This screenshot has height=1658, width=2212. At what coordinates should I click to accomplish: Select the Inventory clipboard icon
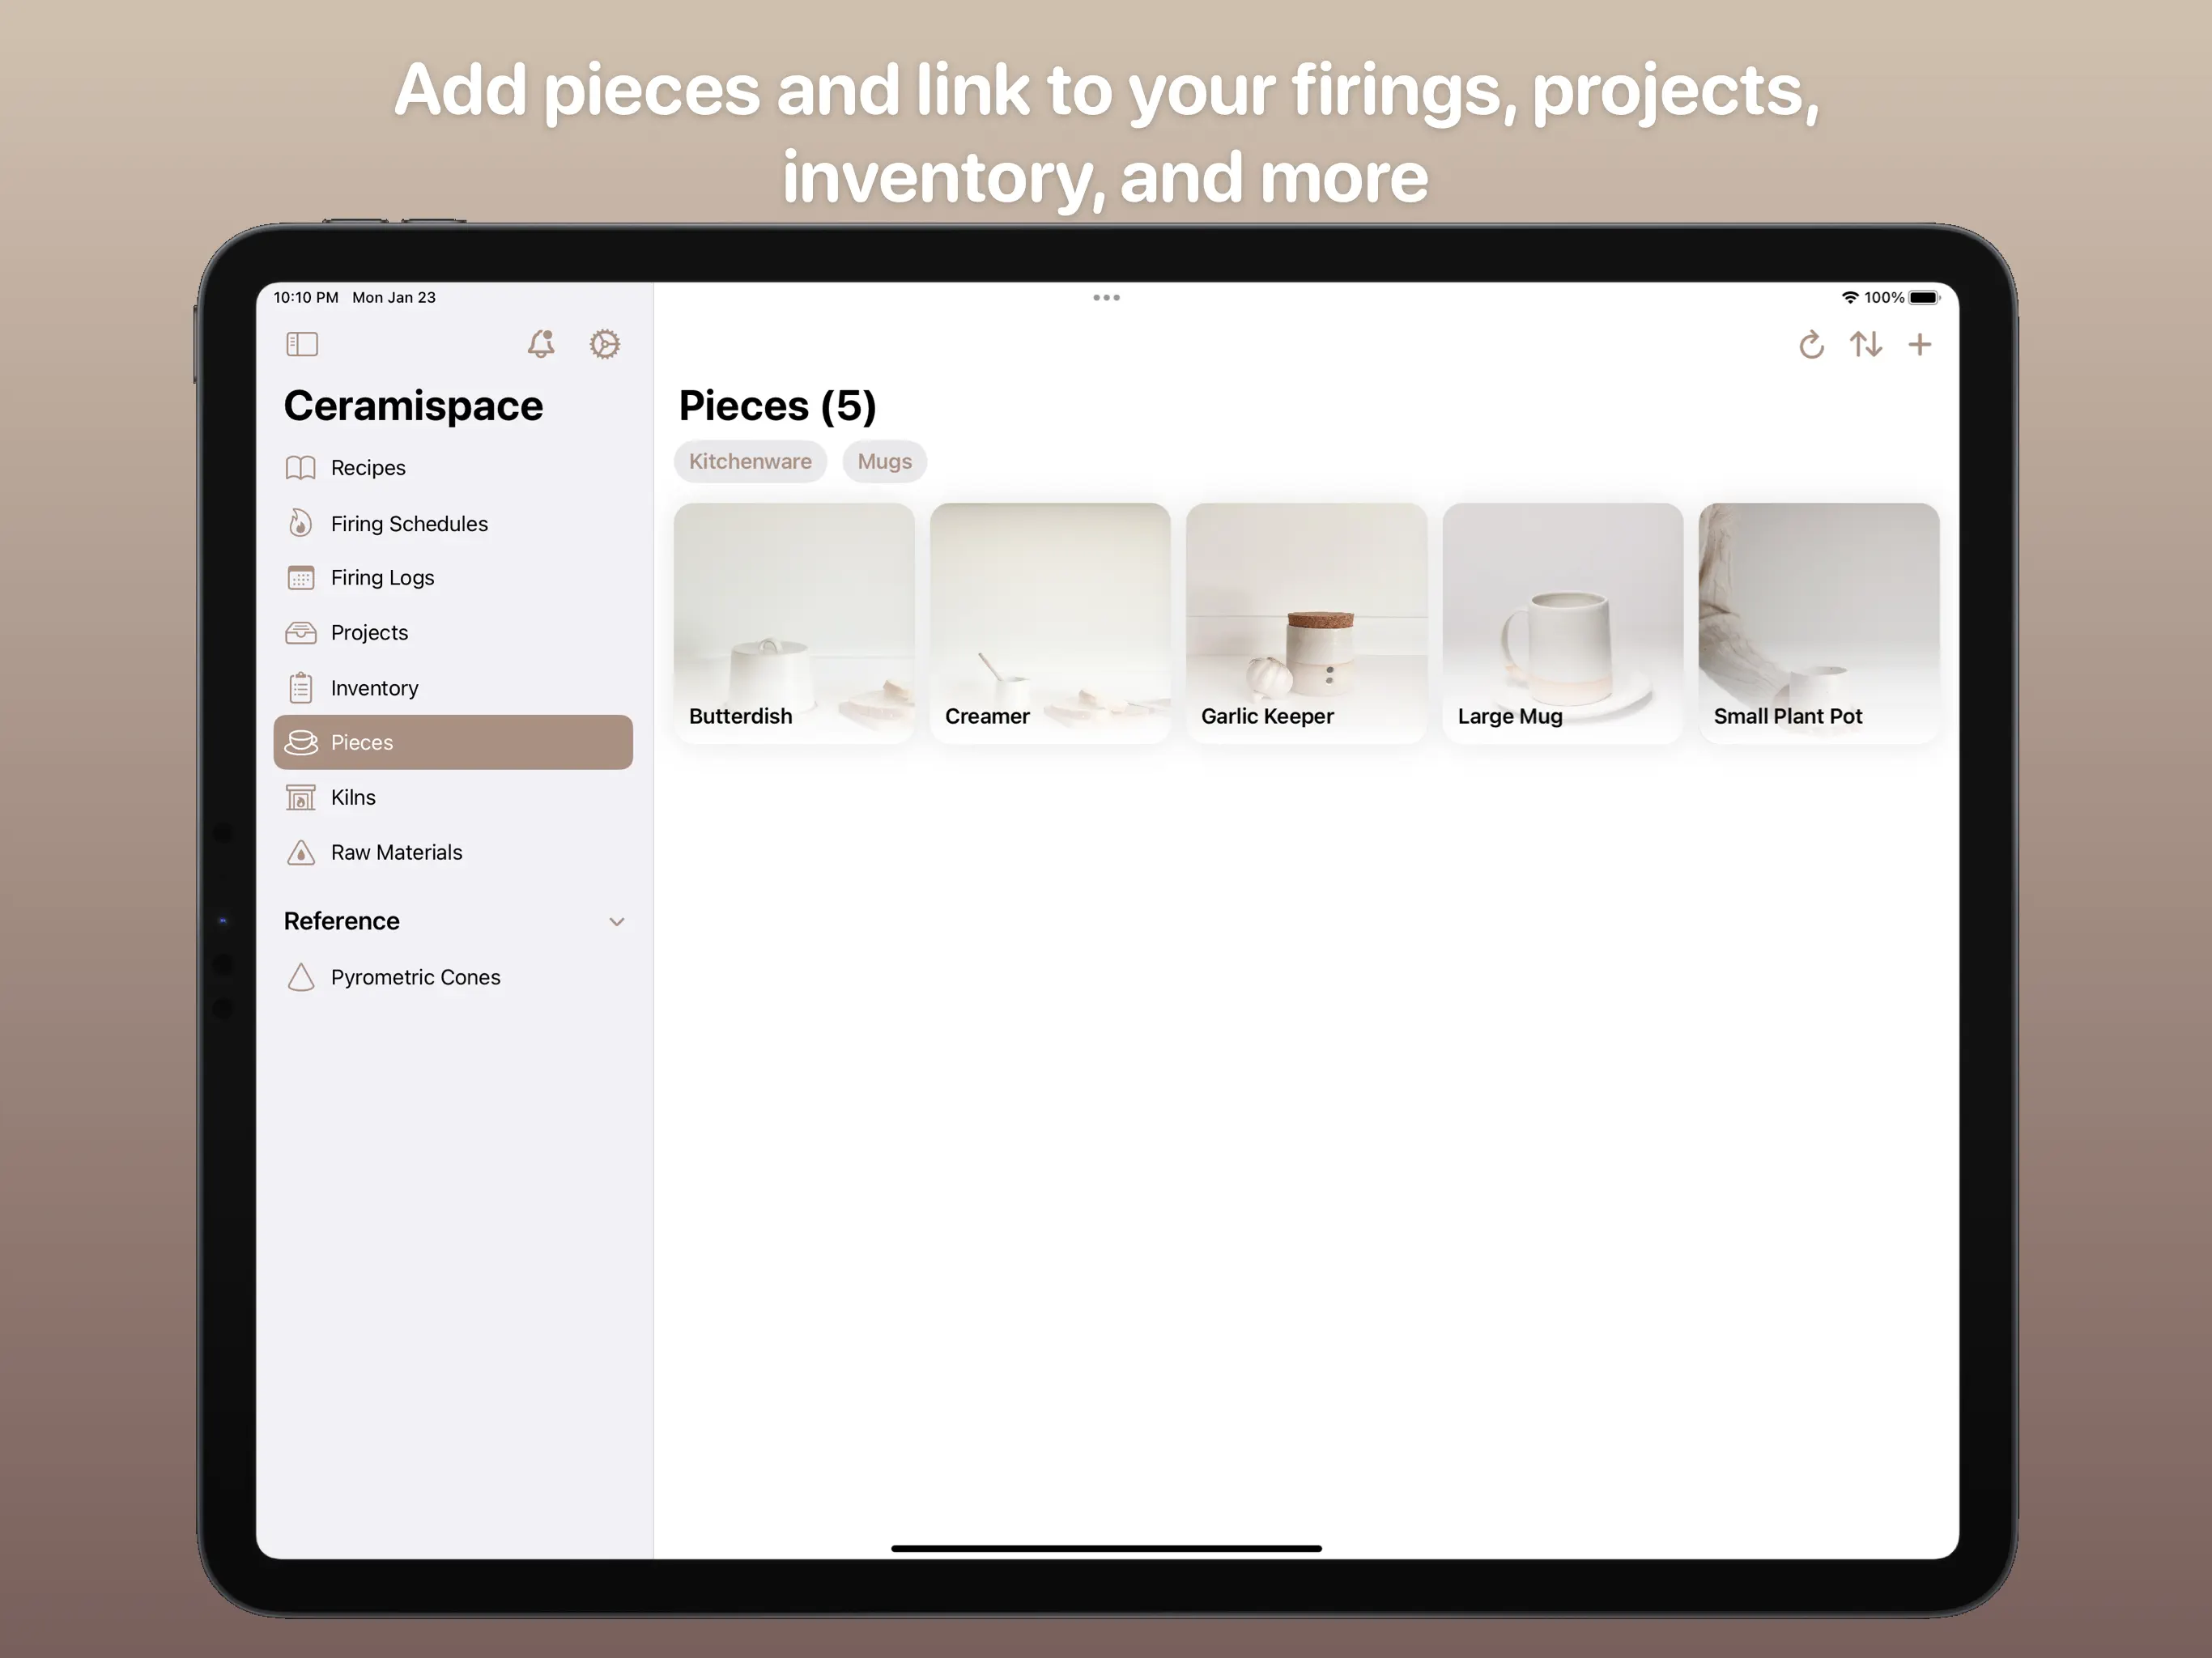click(301, 688)
